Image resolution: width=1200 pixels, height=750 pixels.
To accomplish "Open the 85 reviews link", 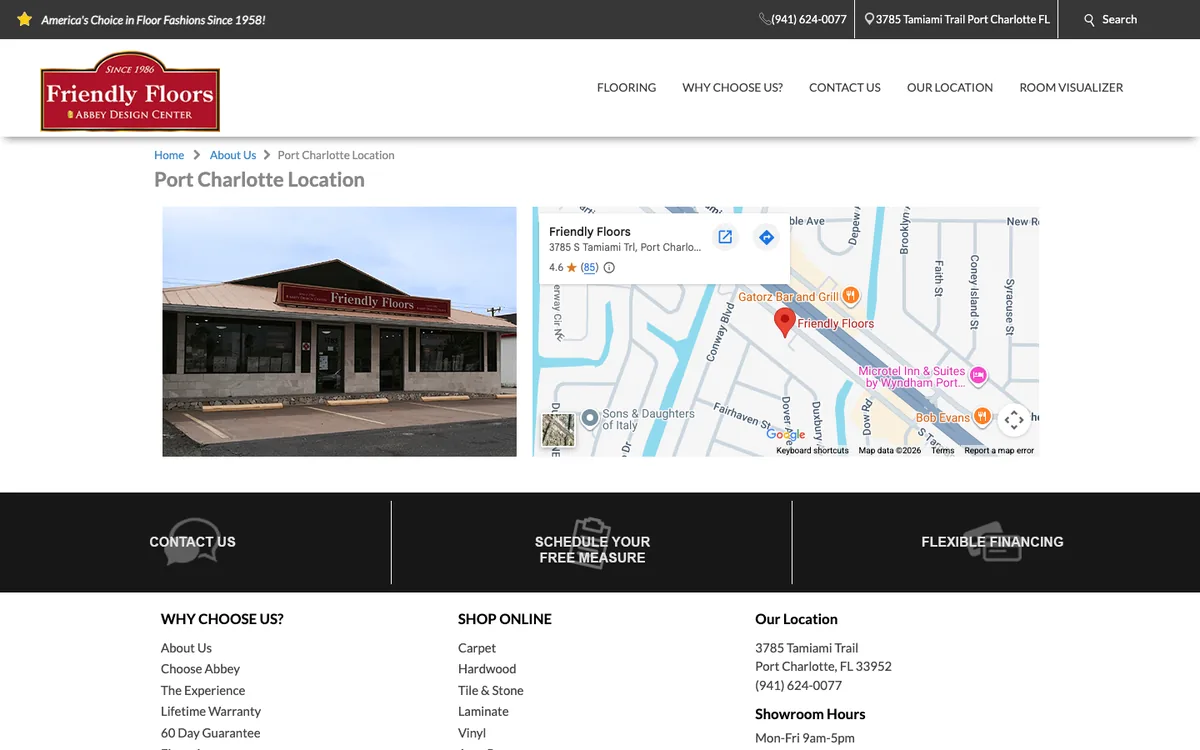I will click(590, 267).
